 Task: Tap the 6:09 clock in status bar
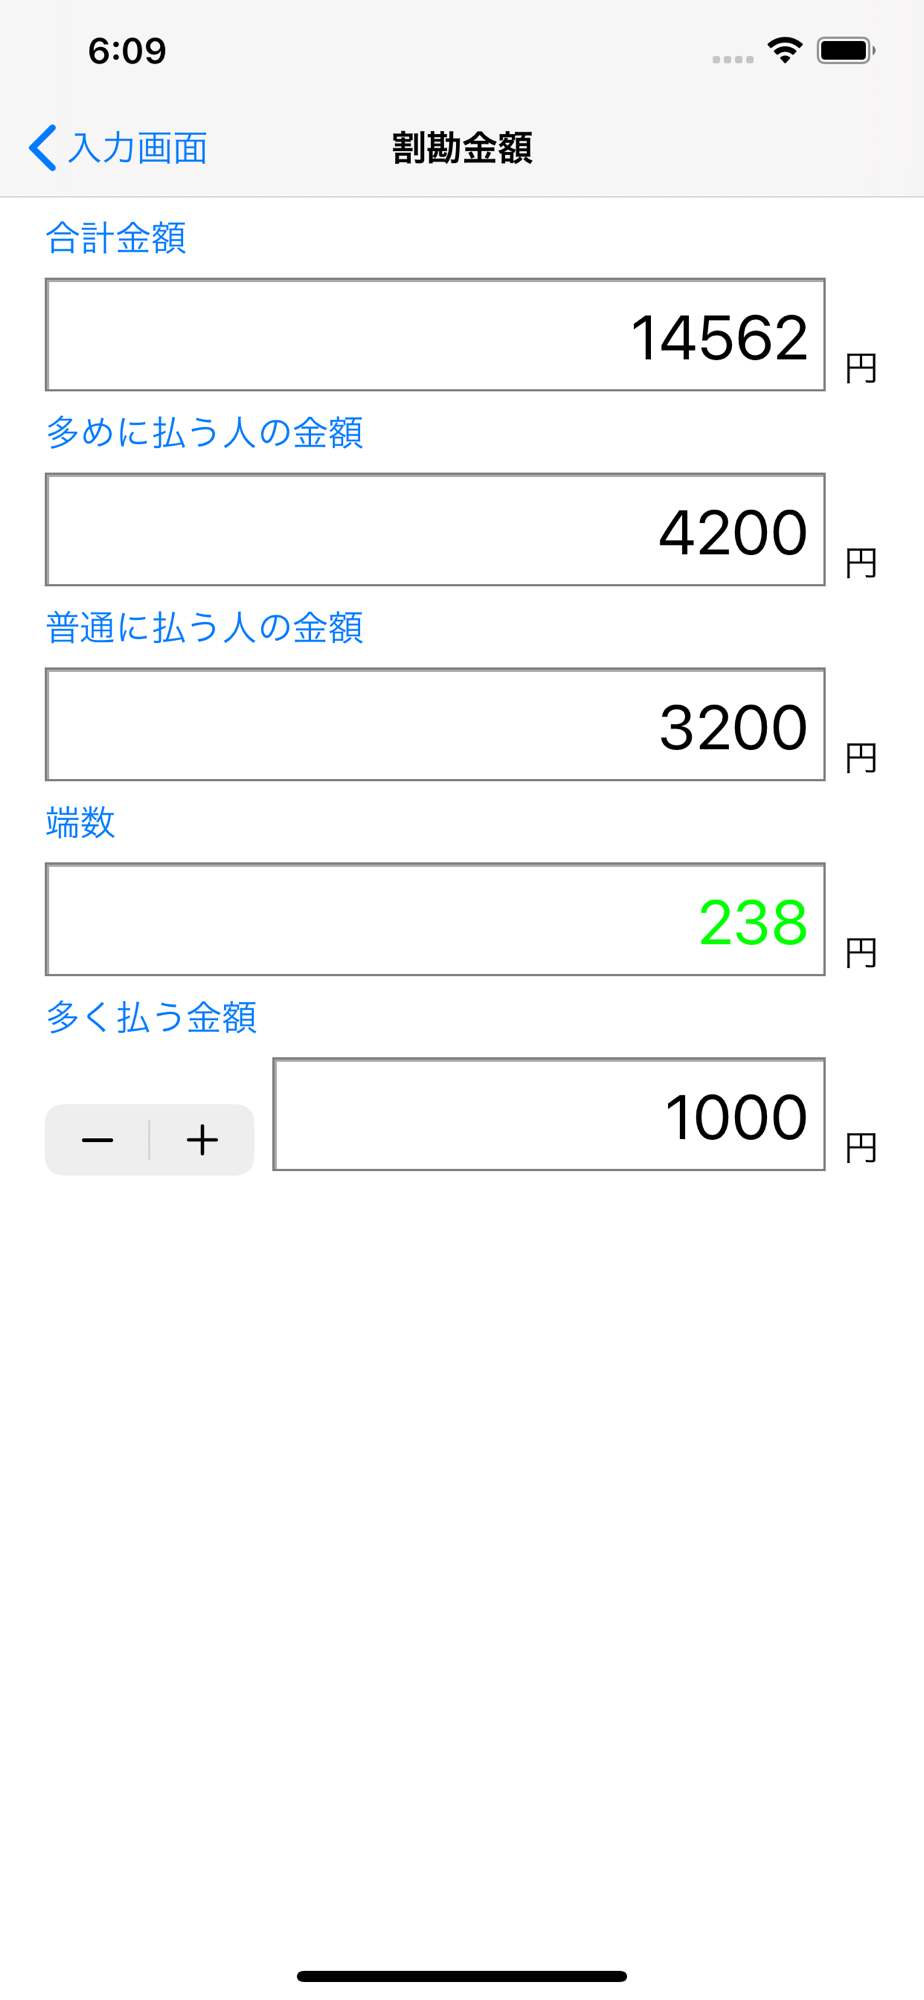[127, 51]
